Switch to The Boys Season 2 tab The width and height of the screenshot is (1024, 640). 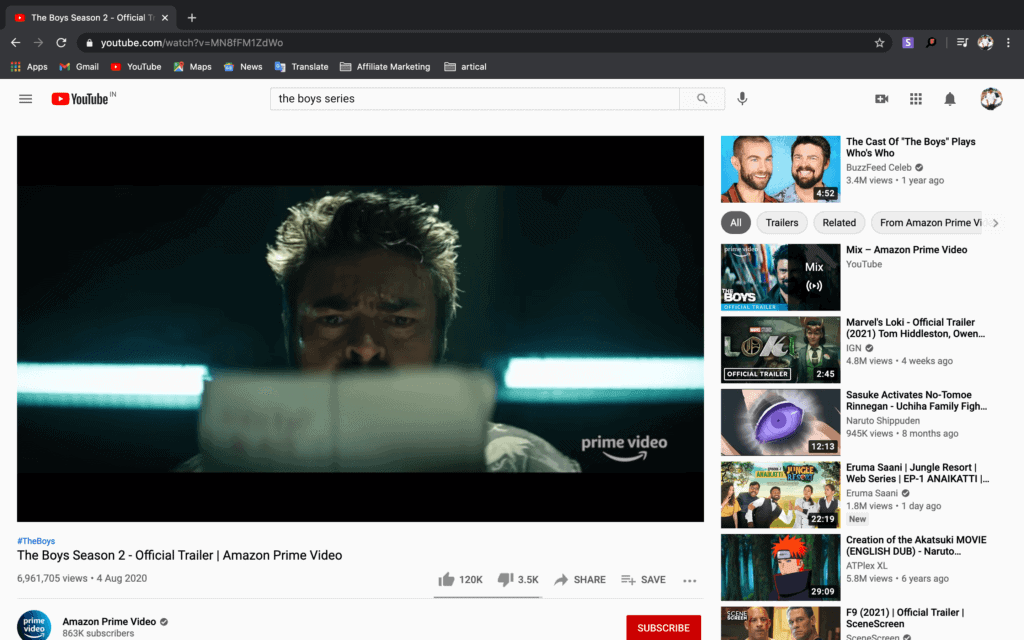[x=91, y=18]
